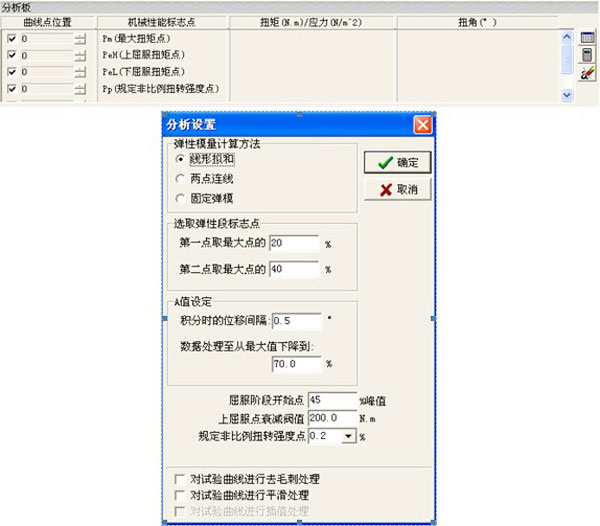Uncheck the Pm (最大扭矩点) row checkbox
This screenshot has width=600, height=526.
point(11,39)
